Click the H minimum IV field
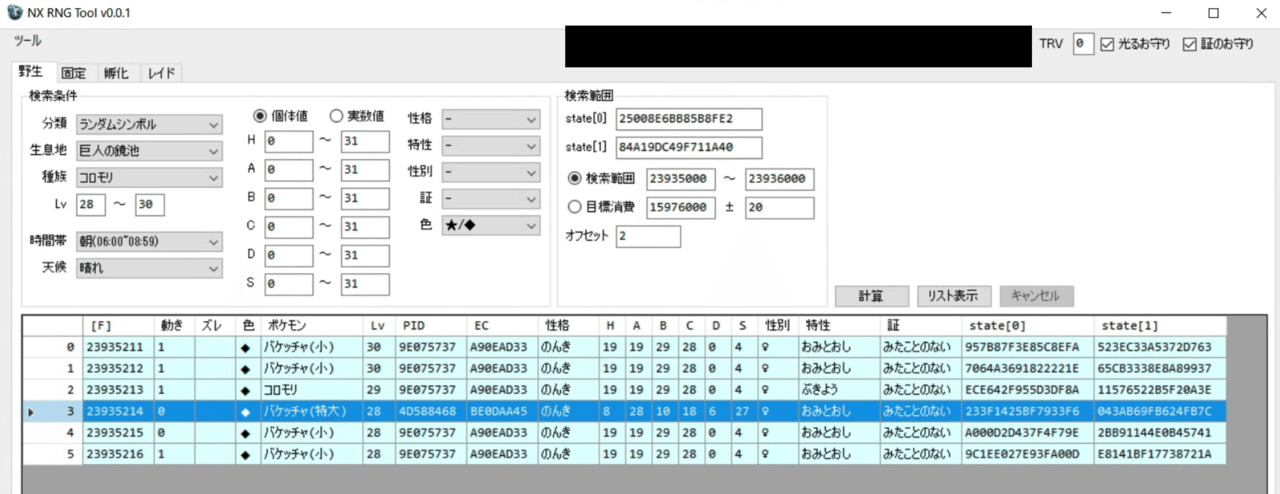Image resolution: width=1280 pixels, height=494 pixels. coord(289,142)
